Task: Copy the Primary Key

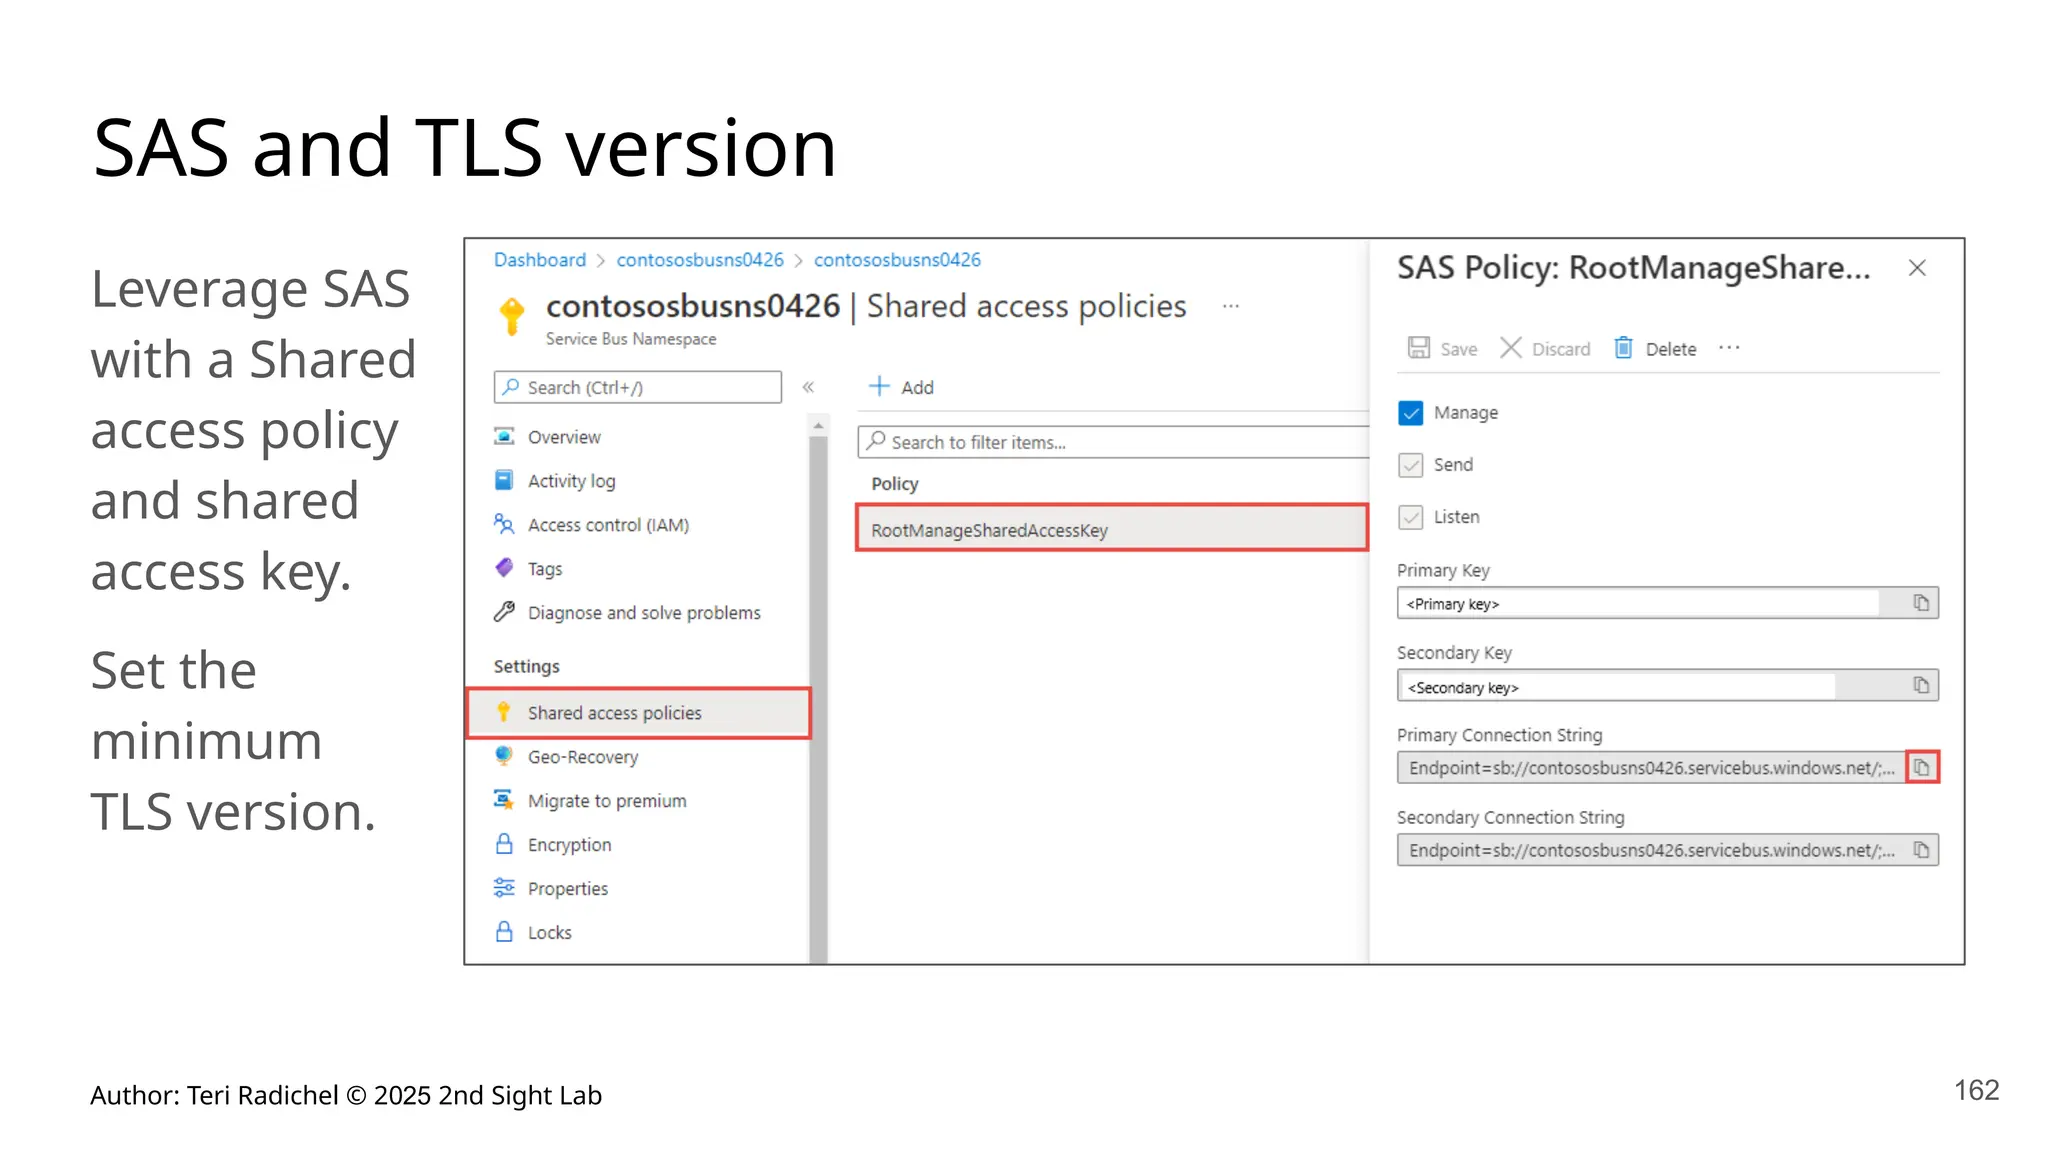Action: tap(1921, 603)
